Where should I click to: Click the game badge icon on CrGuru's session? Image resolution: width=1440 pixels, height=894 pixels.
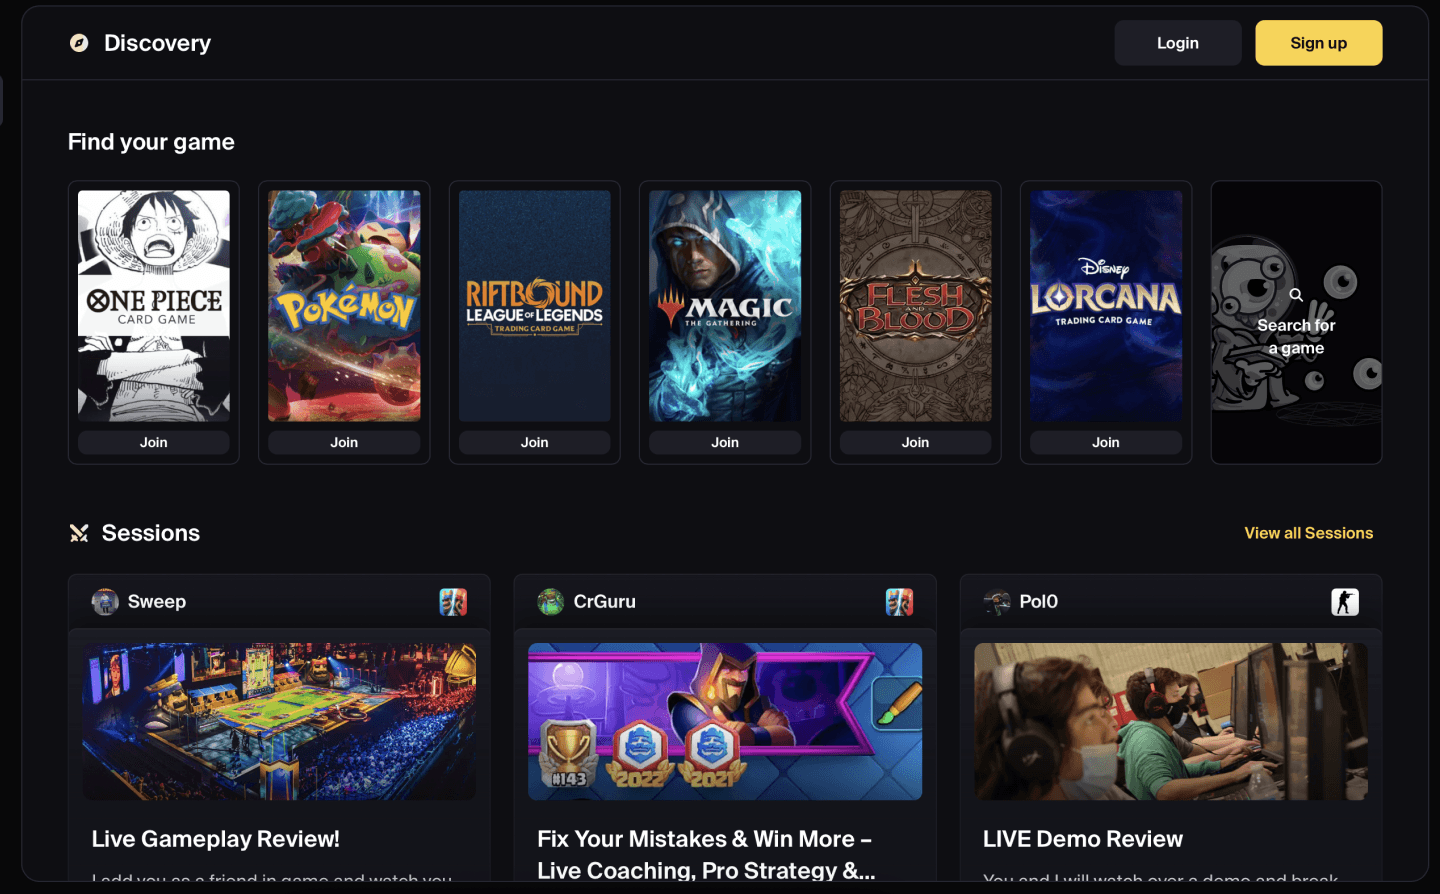[899, 602]
